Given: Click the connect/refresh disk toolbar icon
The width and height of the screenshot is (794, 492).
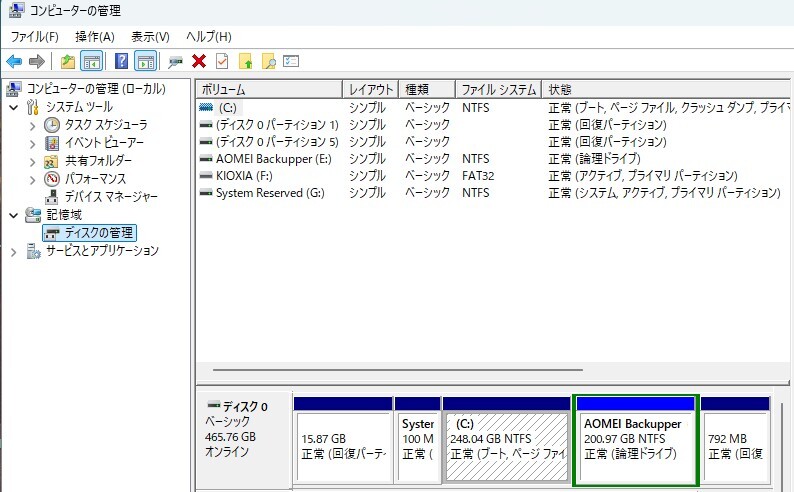Looking at the screenshot, I should pos(175,62).
